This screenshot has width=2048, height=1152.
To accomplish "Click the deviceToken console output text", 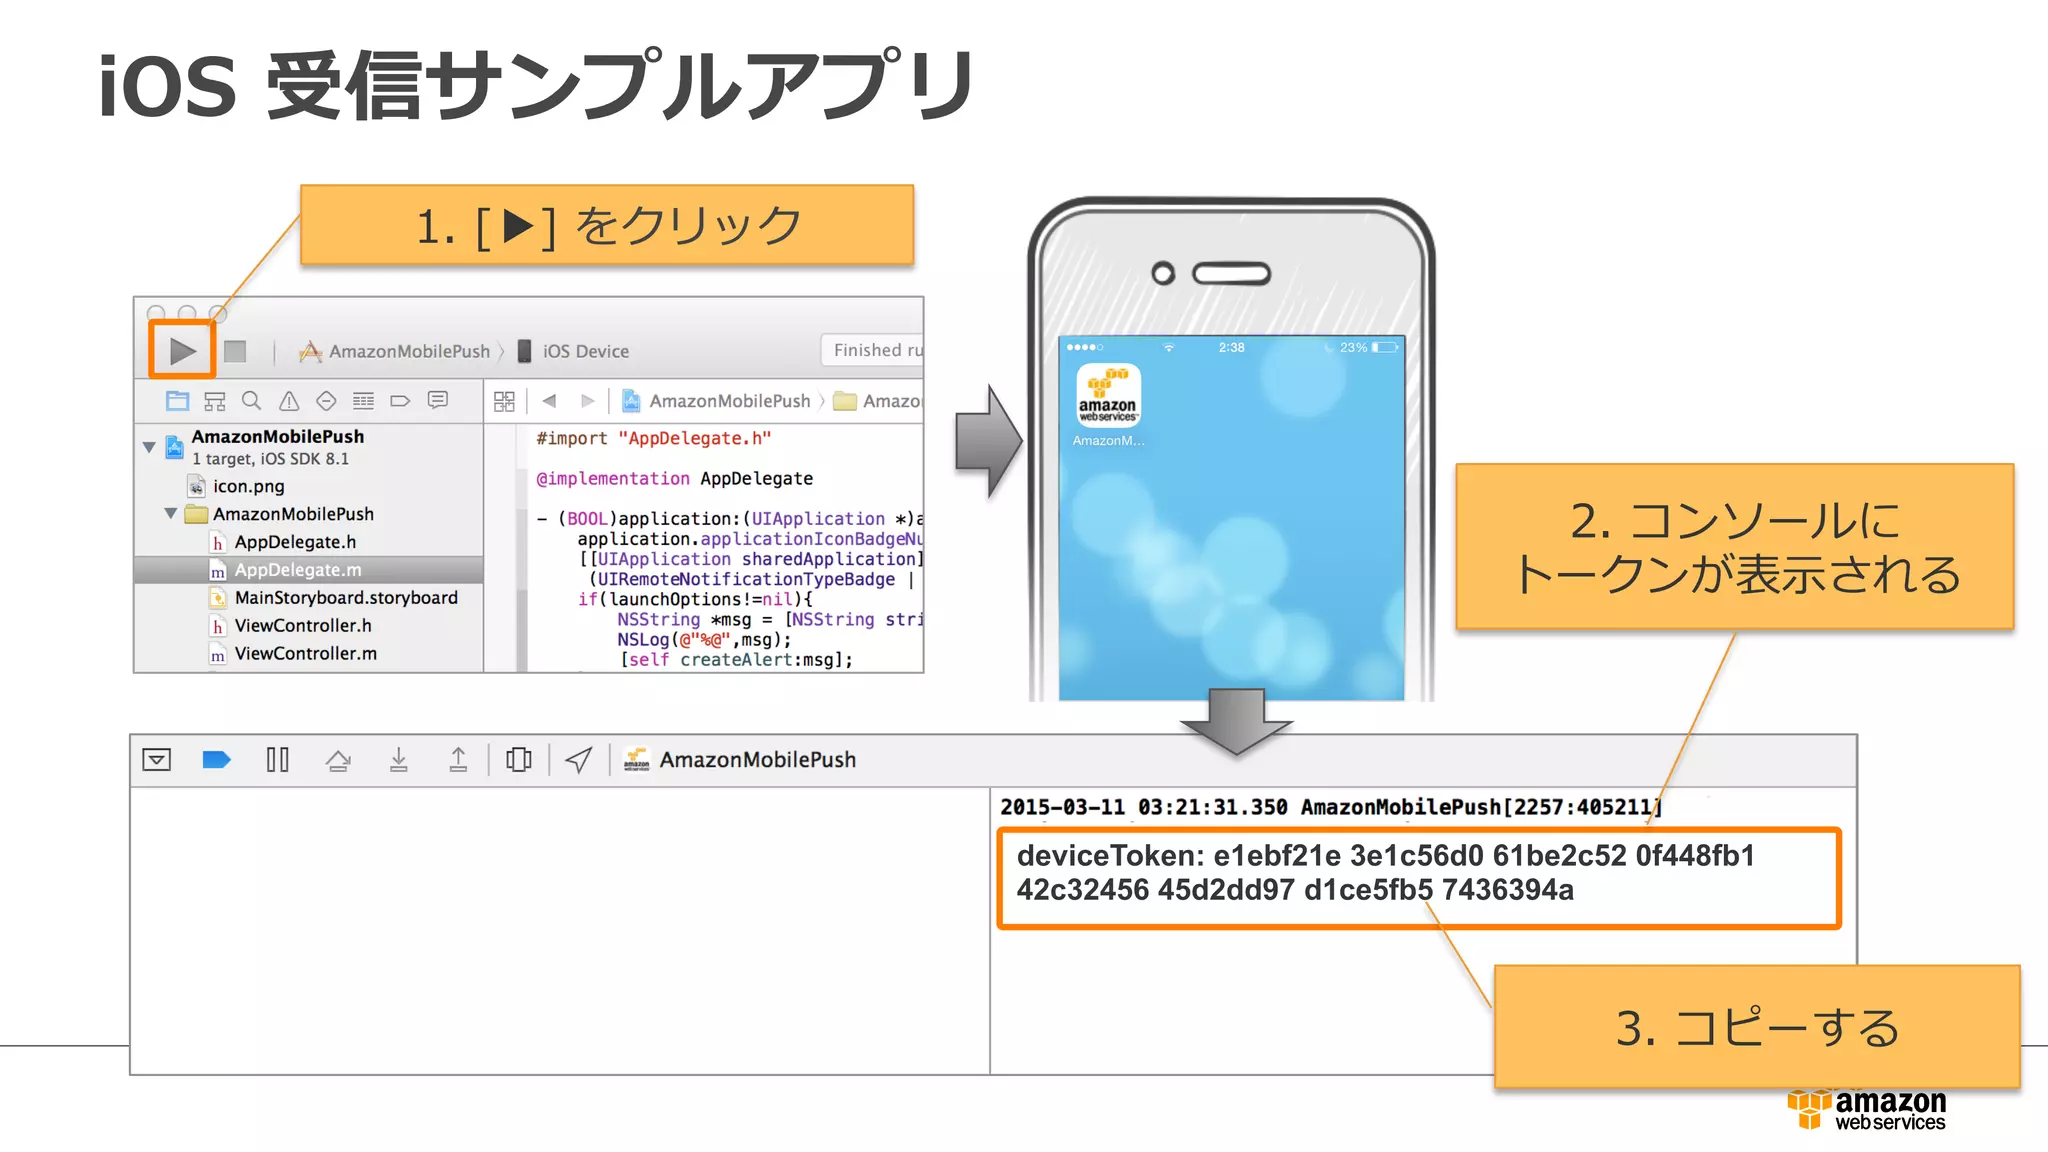I will (1385, 873).
